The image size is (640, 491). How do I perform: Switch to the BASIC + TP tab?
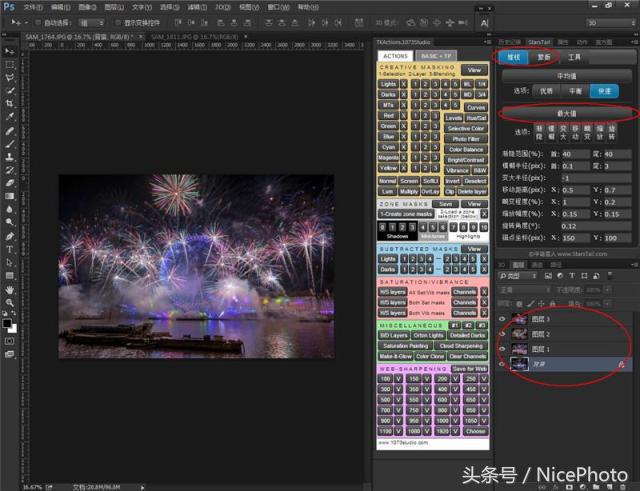point(436,56)
